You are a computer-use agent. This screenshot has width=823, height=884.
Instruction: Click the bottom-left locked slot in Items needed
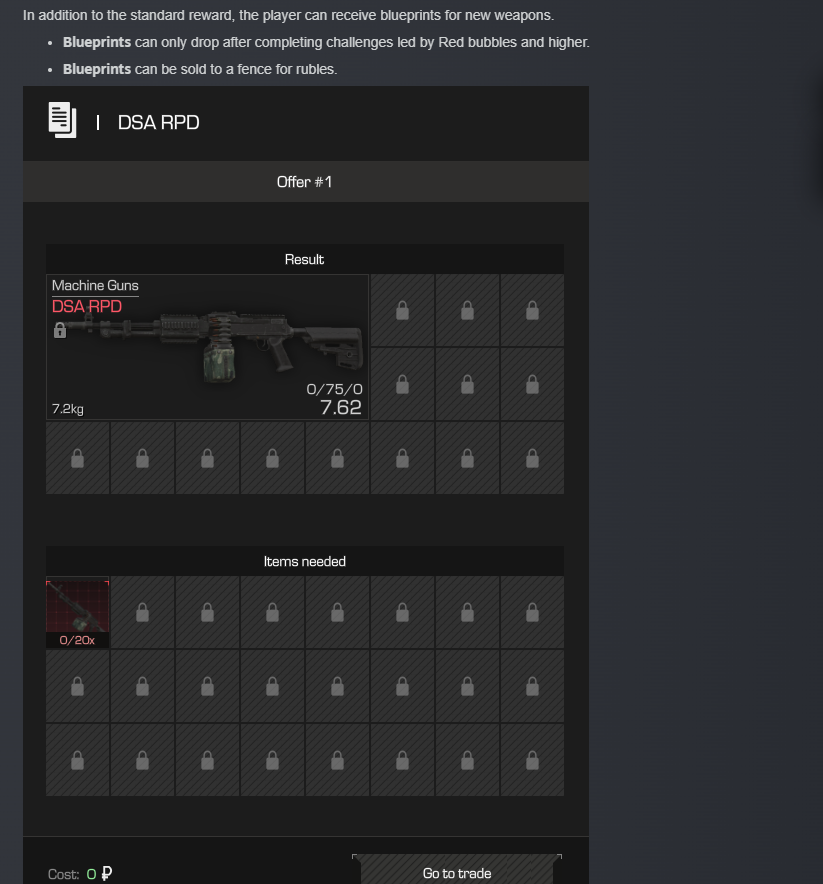pos(78,760)
